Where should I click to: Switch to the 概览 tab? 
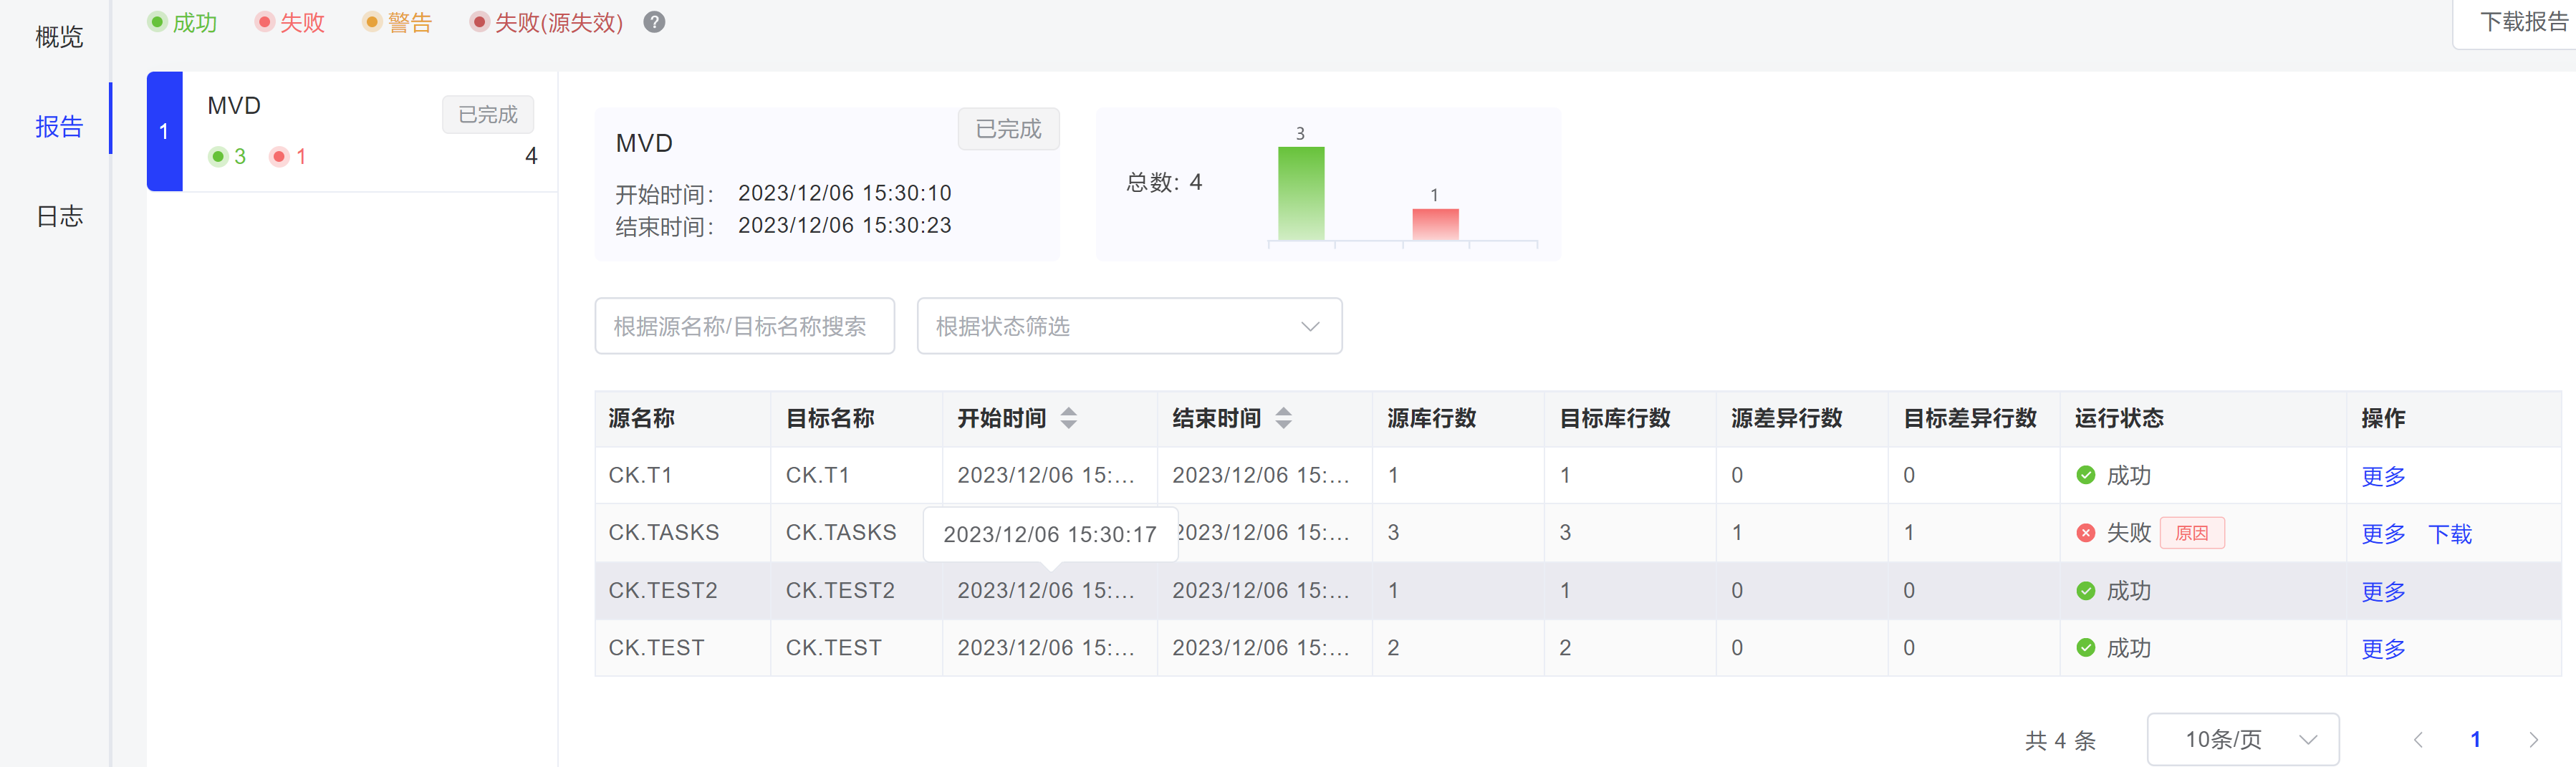click(59, 37)
